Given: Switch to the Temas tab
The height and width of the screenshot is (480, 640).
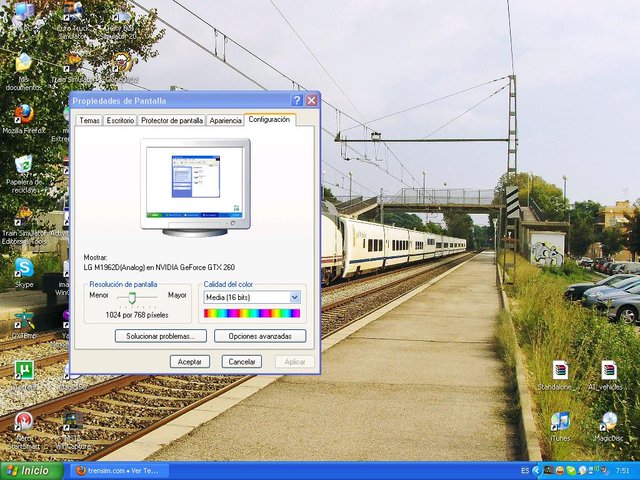Looking at the screenshot, I should pyautogui.click(x=89, y=121).
